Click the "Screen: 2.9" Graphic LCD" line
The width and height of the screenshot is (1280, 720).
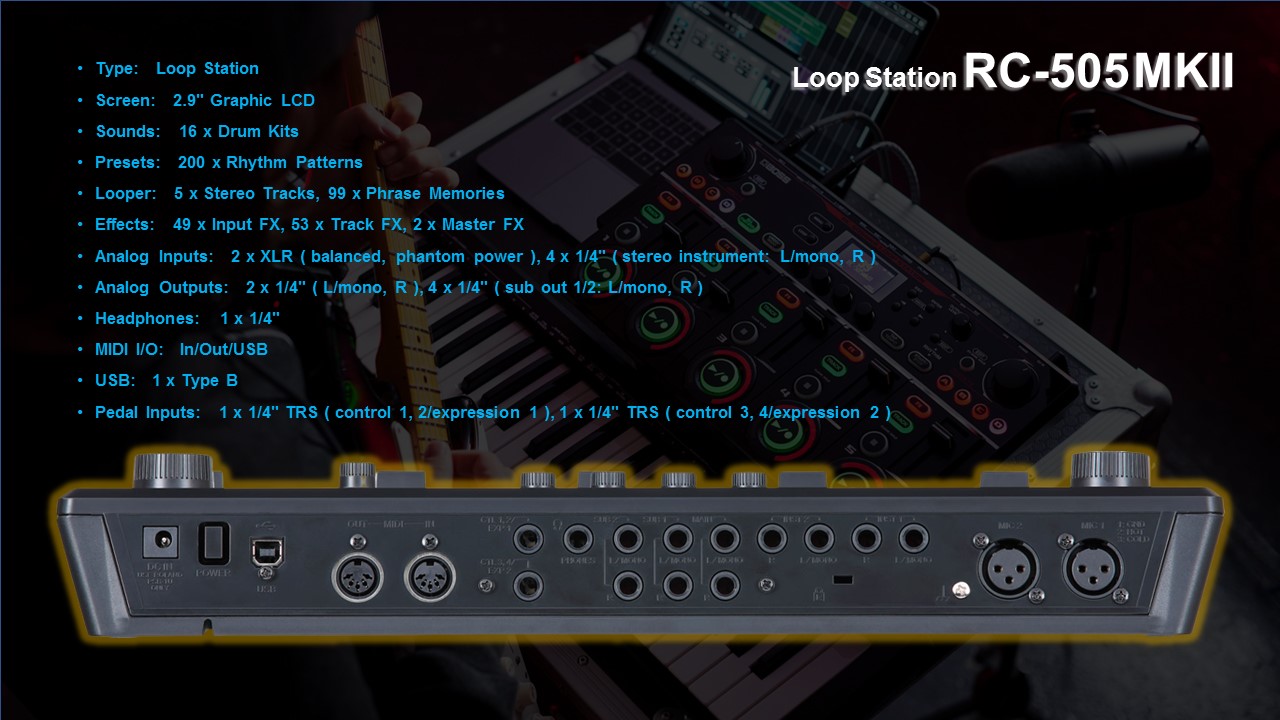pos(205,100)
